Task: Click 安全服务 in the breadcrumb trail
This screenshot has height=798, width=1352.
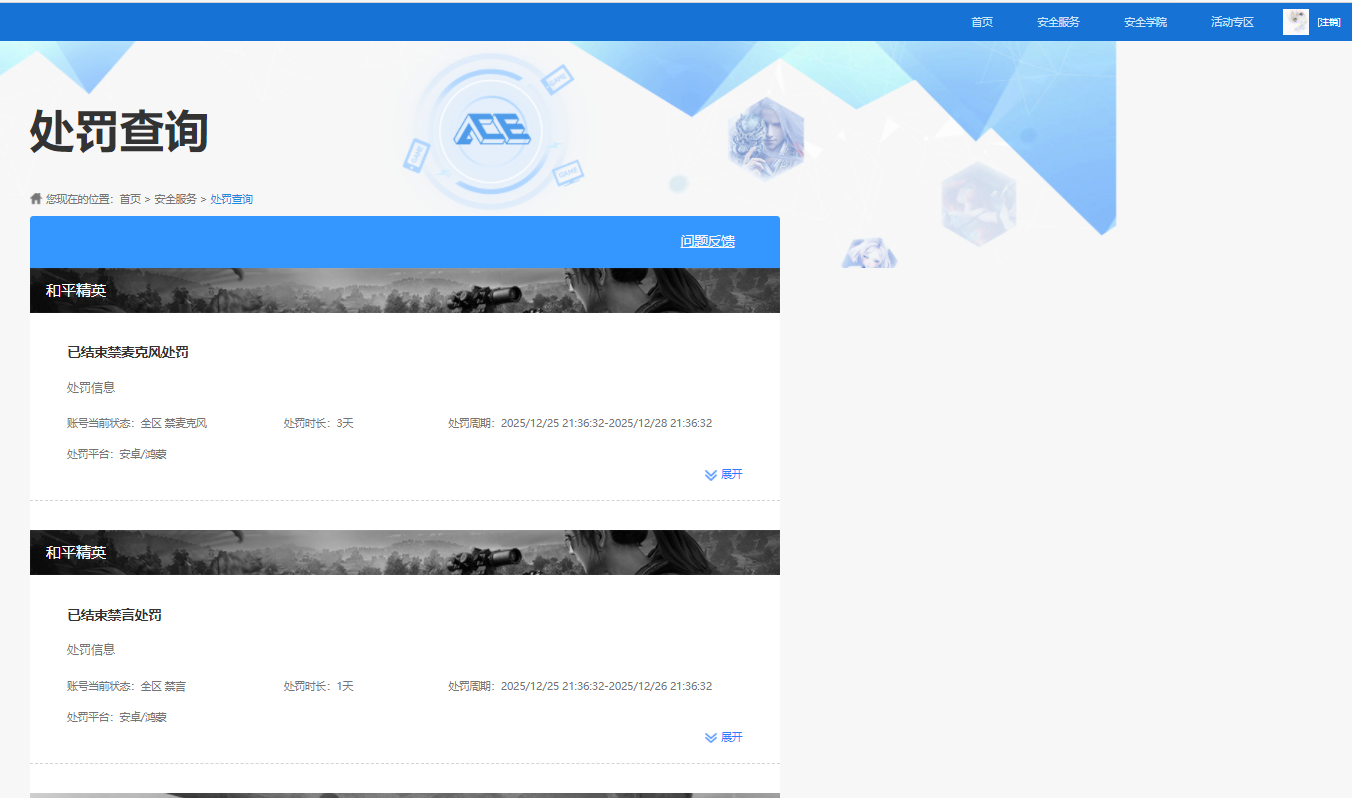Action: click(x=173, y=199)
